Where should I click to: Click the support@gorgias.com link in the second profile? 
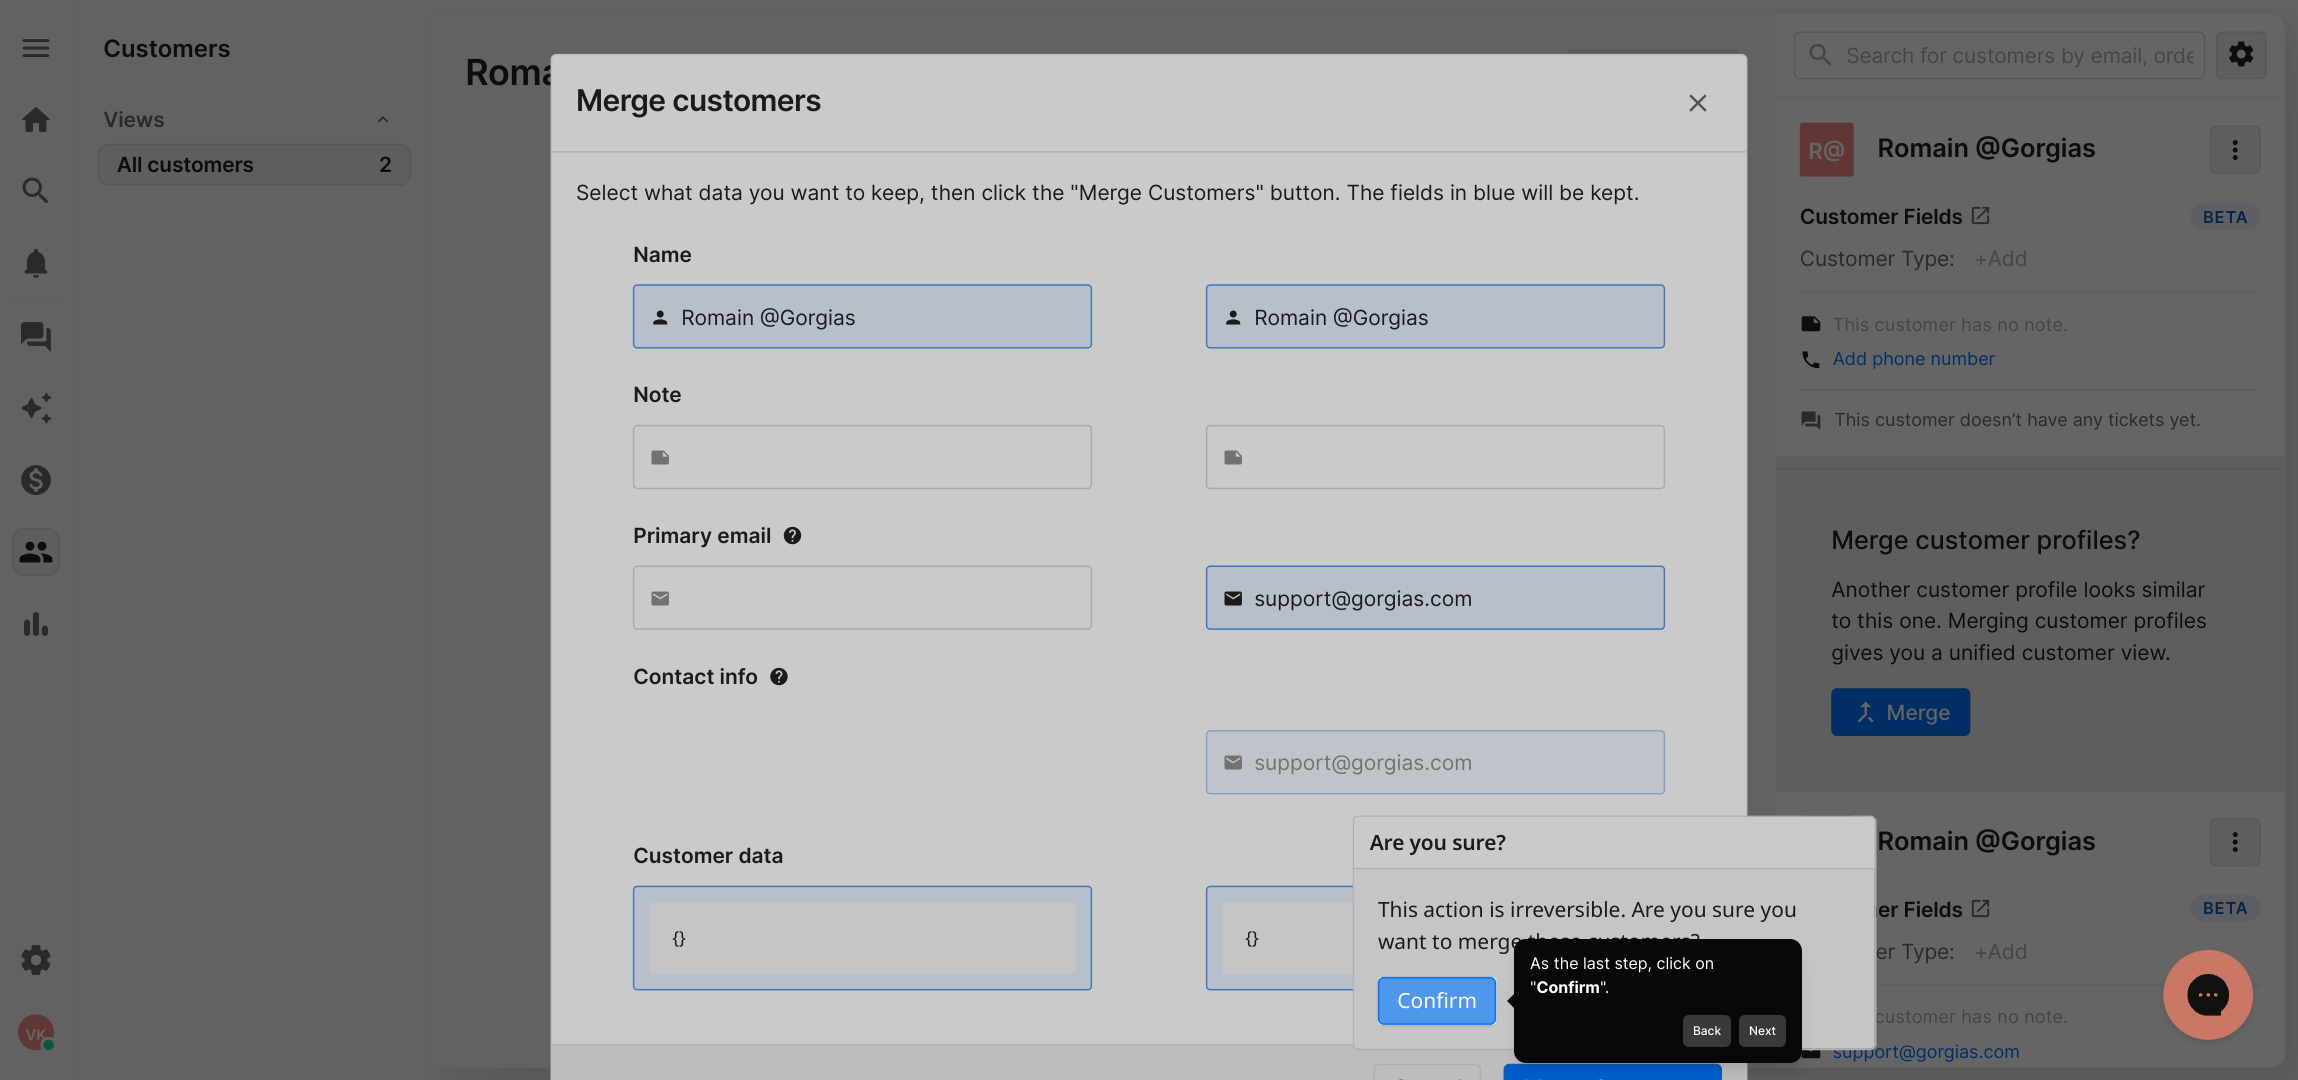coord(1926,1052)
